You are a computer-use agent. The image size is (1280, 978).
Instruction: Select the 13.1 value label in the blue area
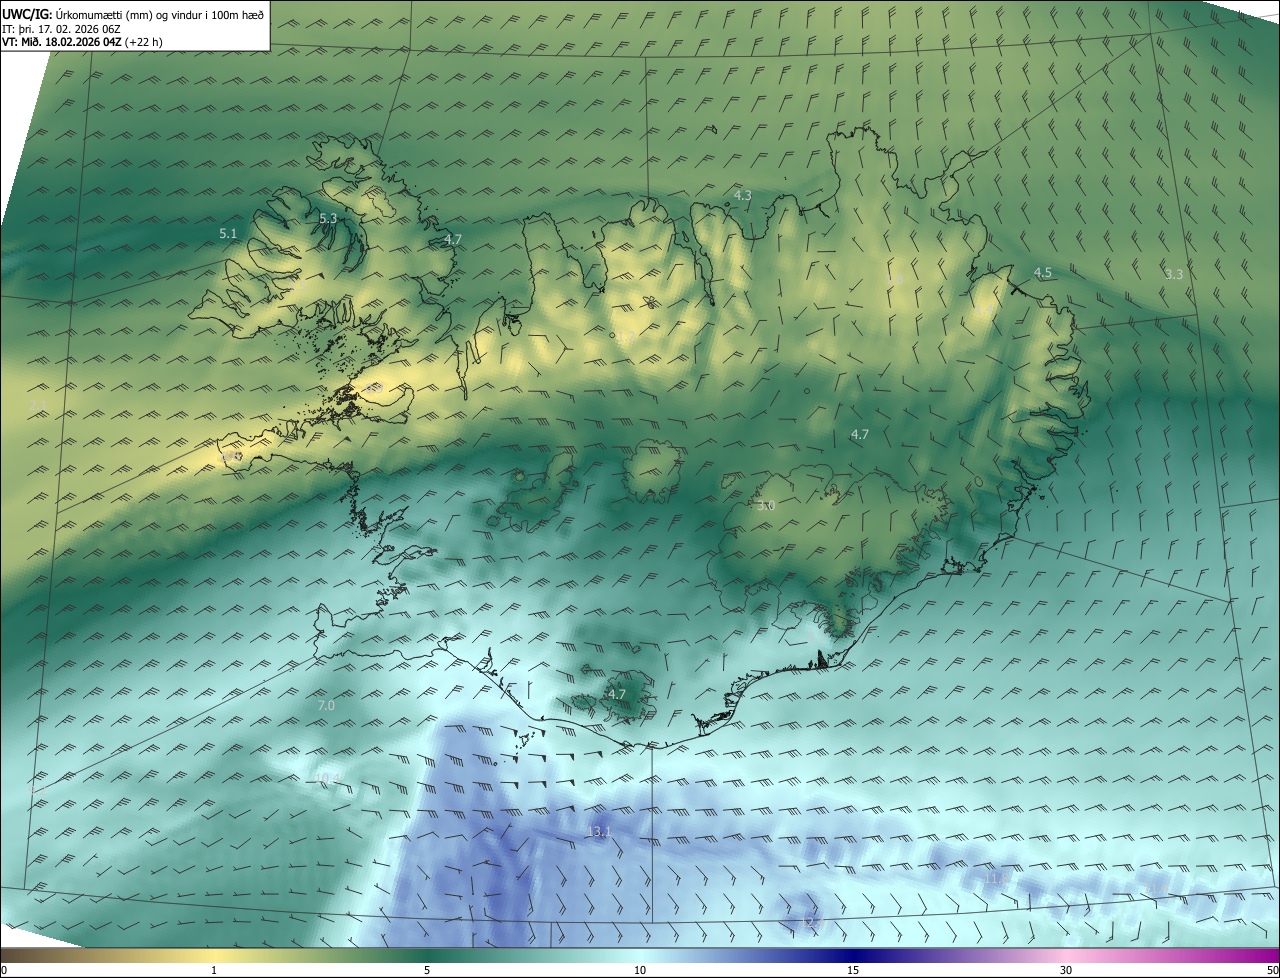[598, 831]
